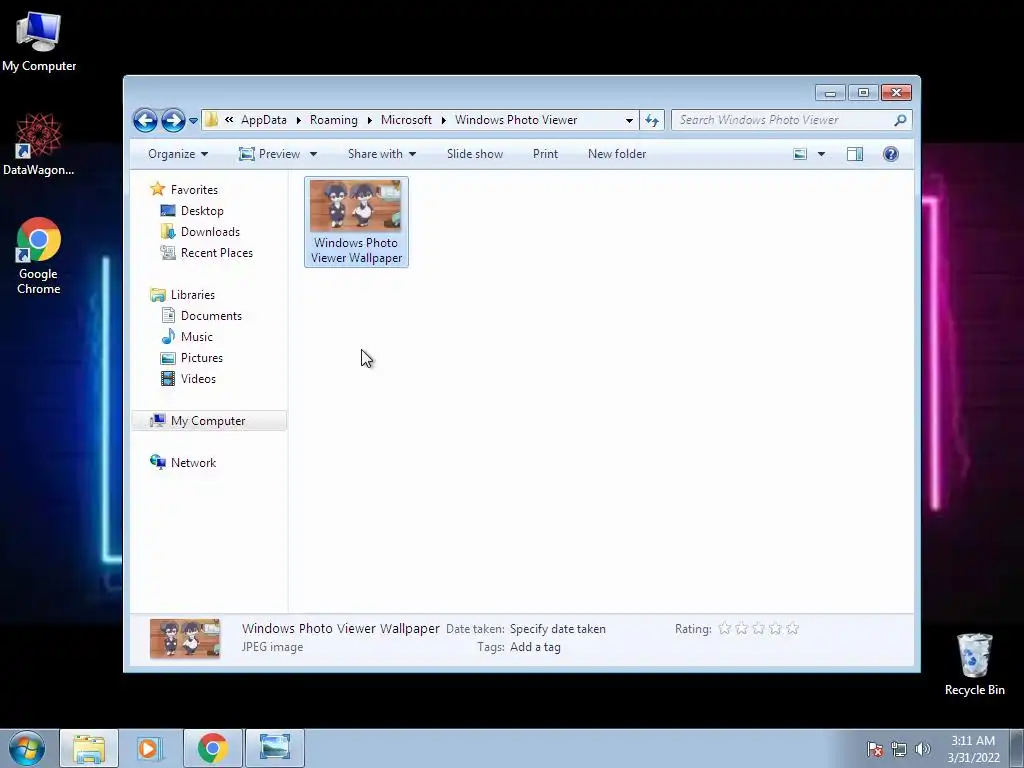Open the Preview dropdown arrow
1024x768 pixels.
pos(313,154)
